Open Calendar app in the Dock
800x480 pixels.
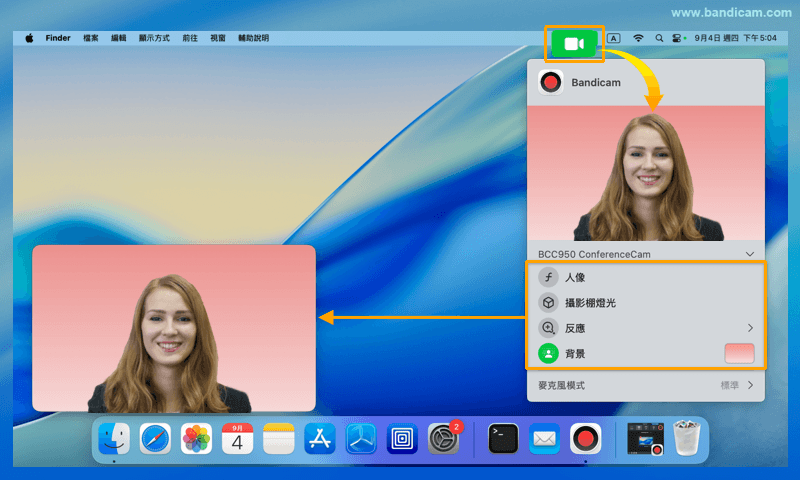(237, 439)
